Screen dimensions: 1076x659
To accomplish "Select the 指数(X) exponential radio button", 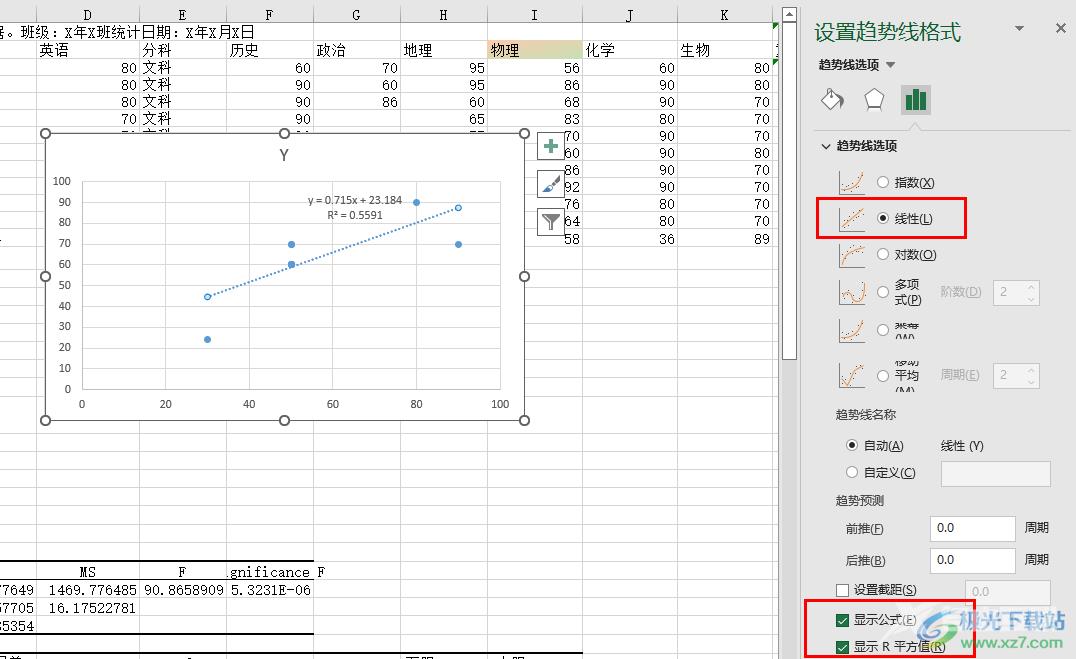I will pos(883,183).
